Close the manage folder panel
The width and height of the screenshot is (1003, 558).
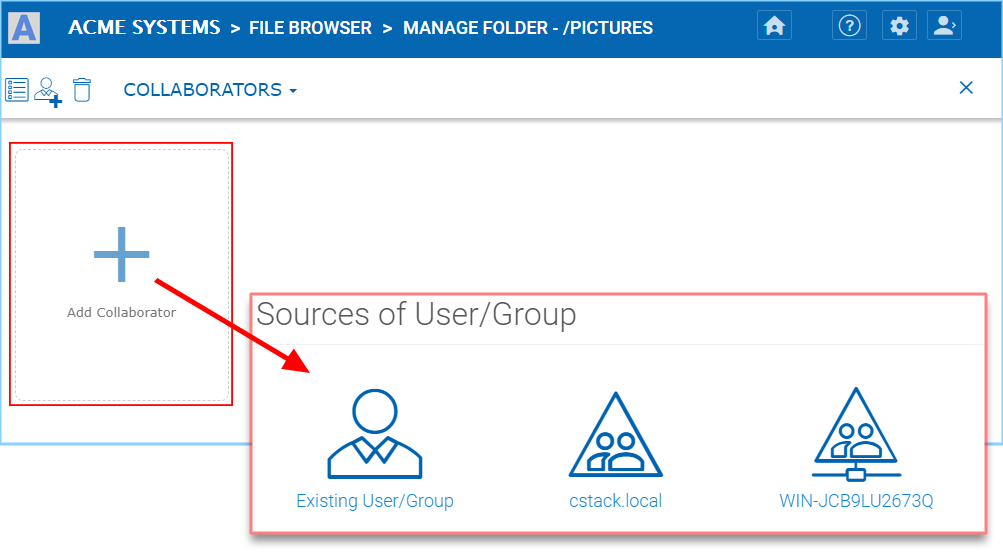[x=966, y=88]
